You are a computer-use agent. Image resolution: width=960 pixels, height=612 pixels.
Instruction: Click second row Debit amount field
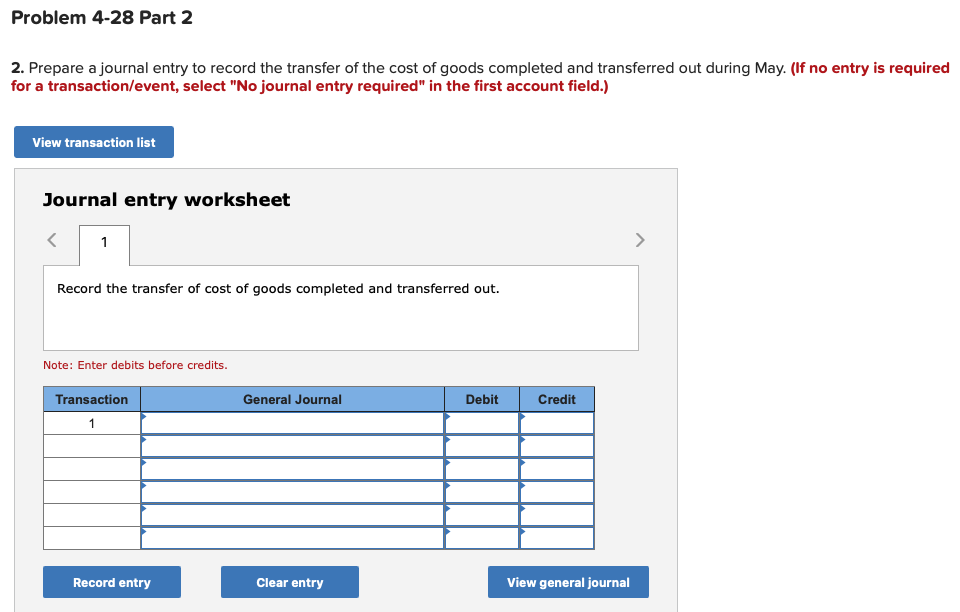tap(482, 446)
